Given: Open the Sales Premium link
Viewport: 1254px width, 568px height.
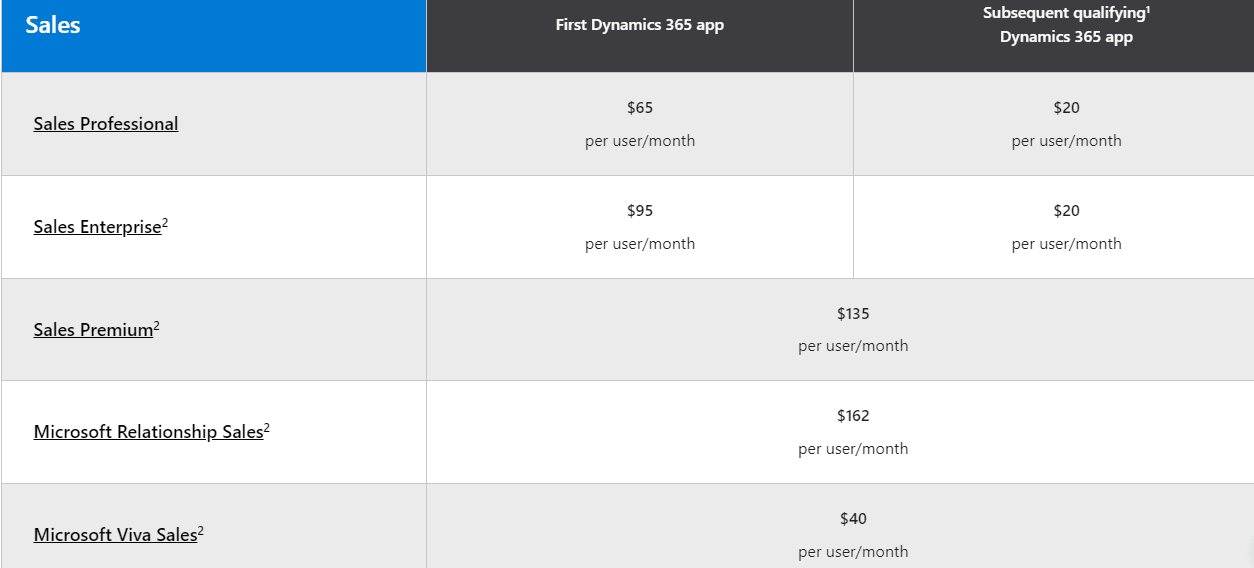Looking at the screenshot, I should 93,330.
